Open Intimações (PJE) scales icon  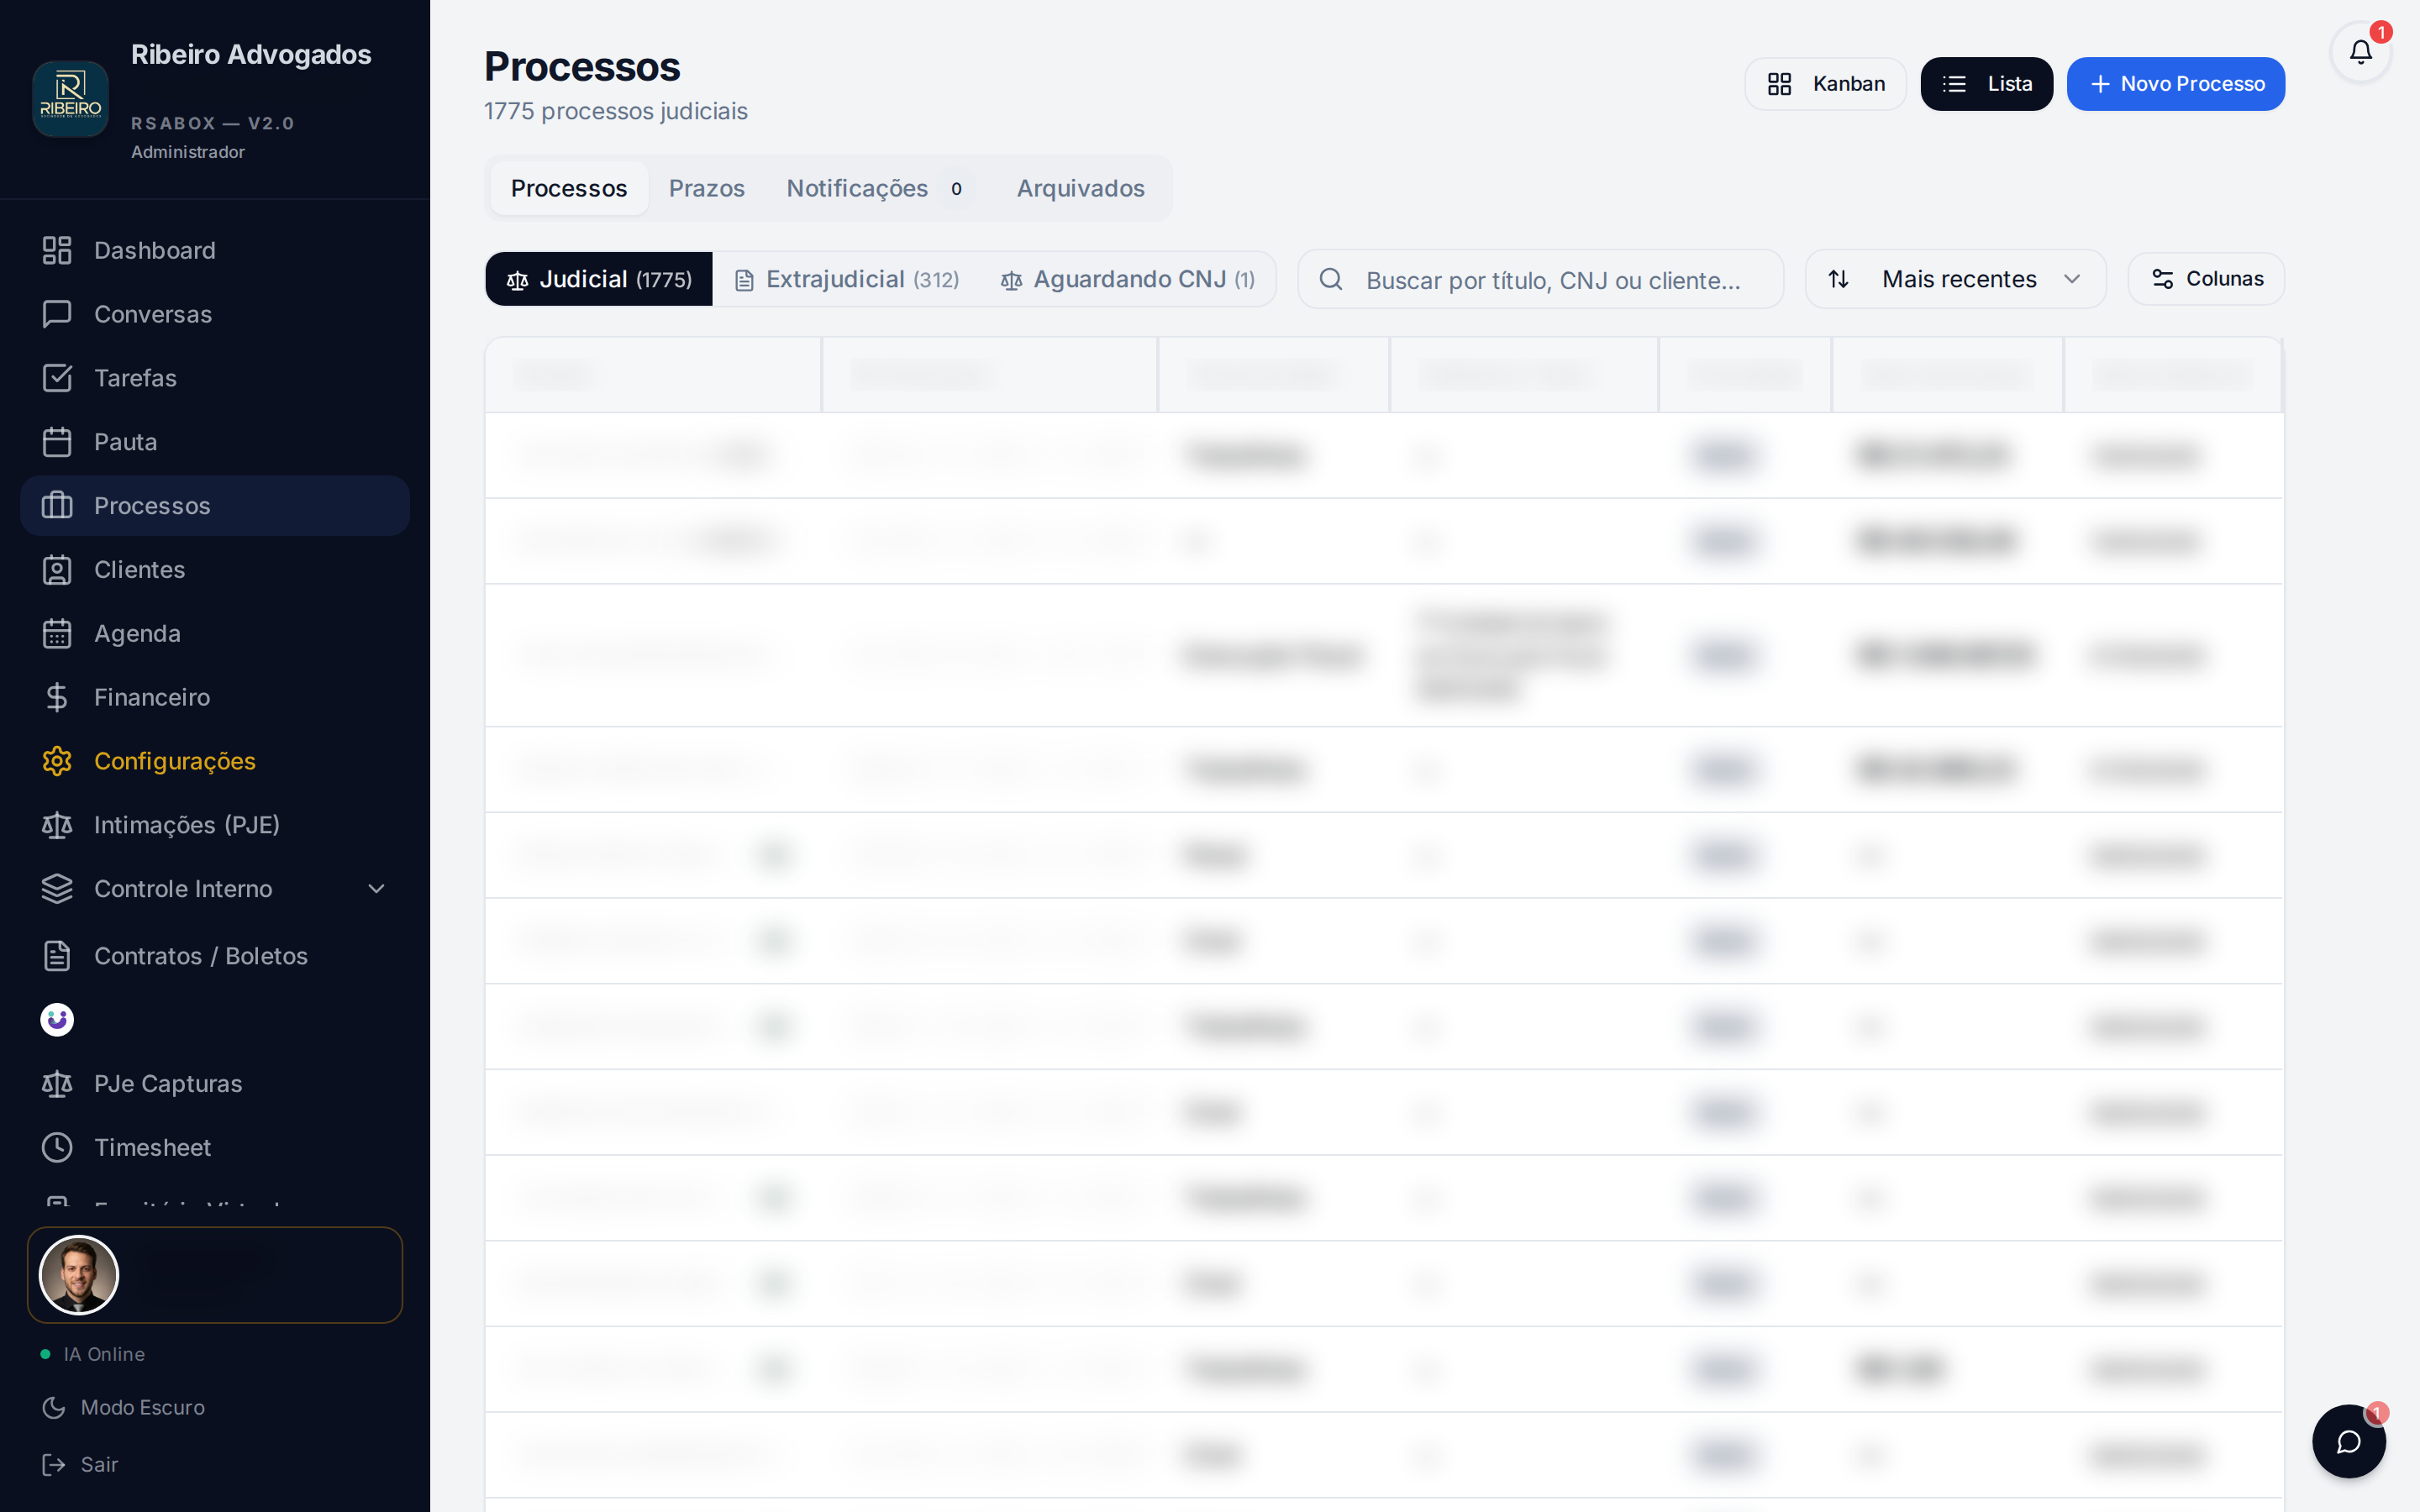click(x=57, y=825)
